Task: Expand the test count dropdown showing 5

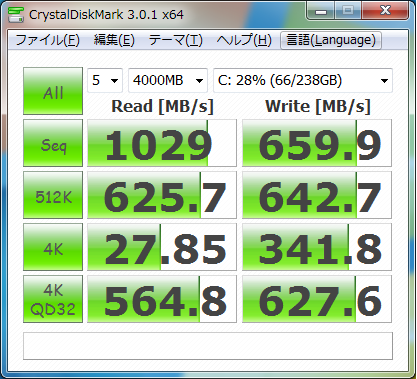Action: [105, 80]
